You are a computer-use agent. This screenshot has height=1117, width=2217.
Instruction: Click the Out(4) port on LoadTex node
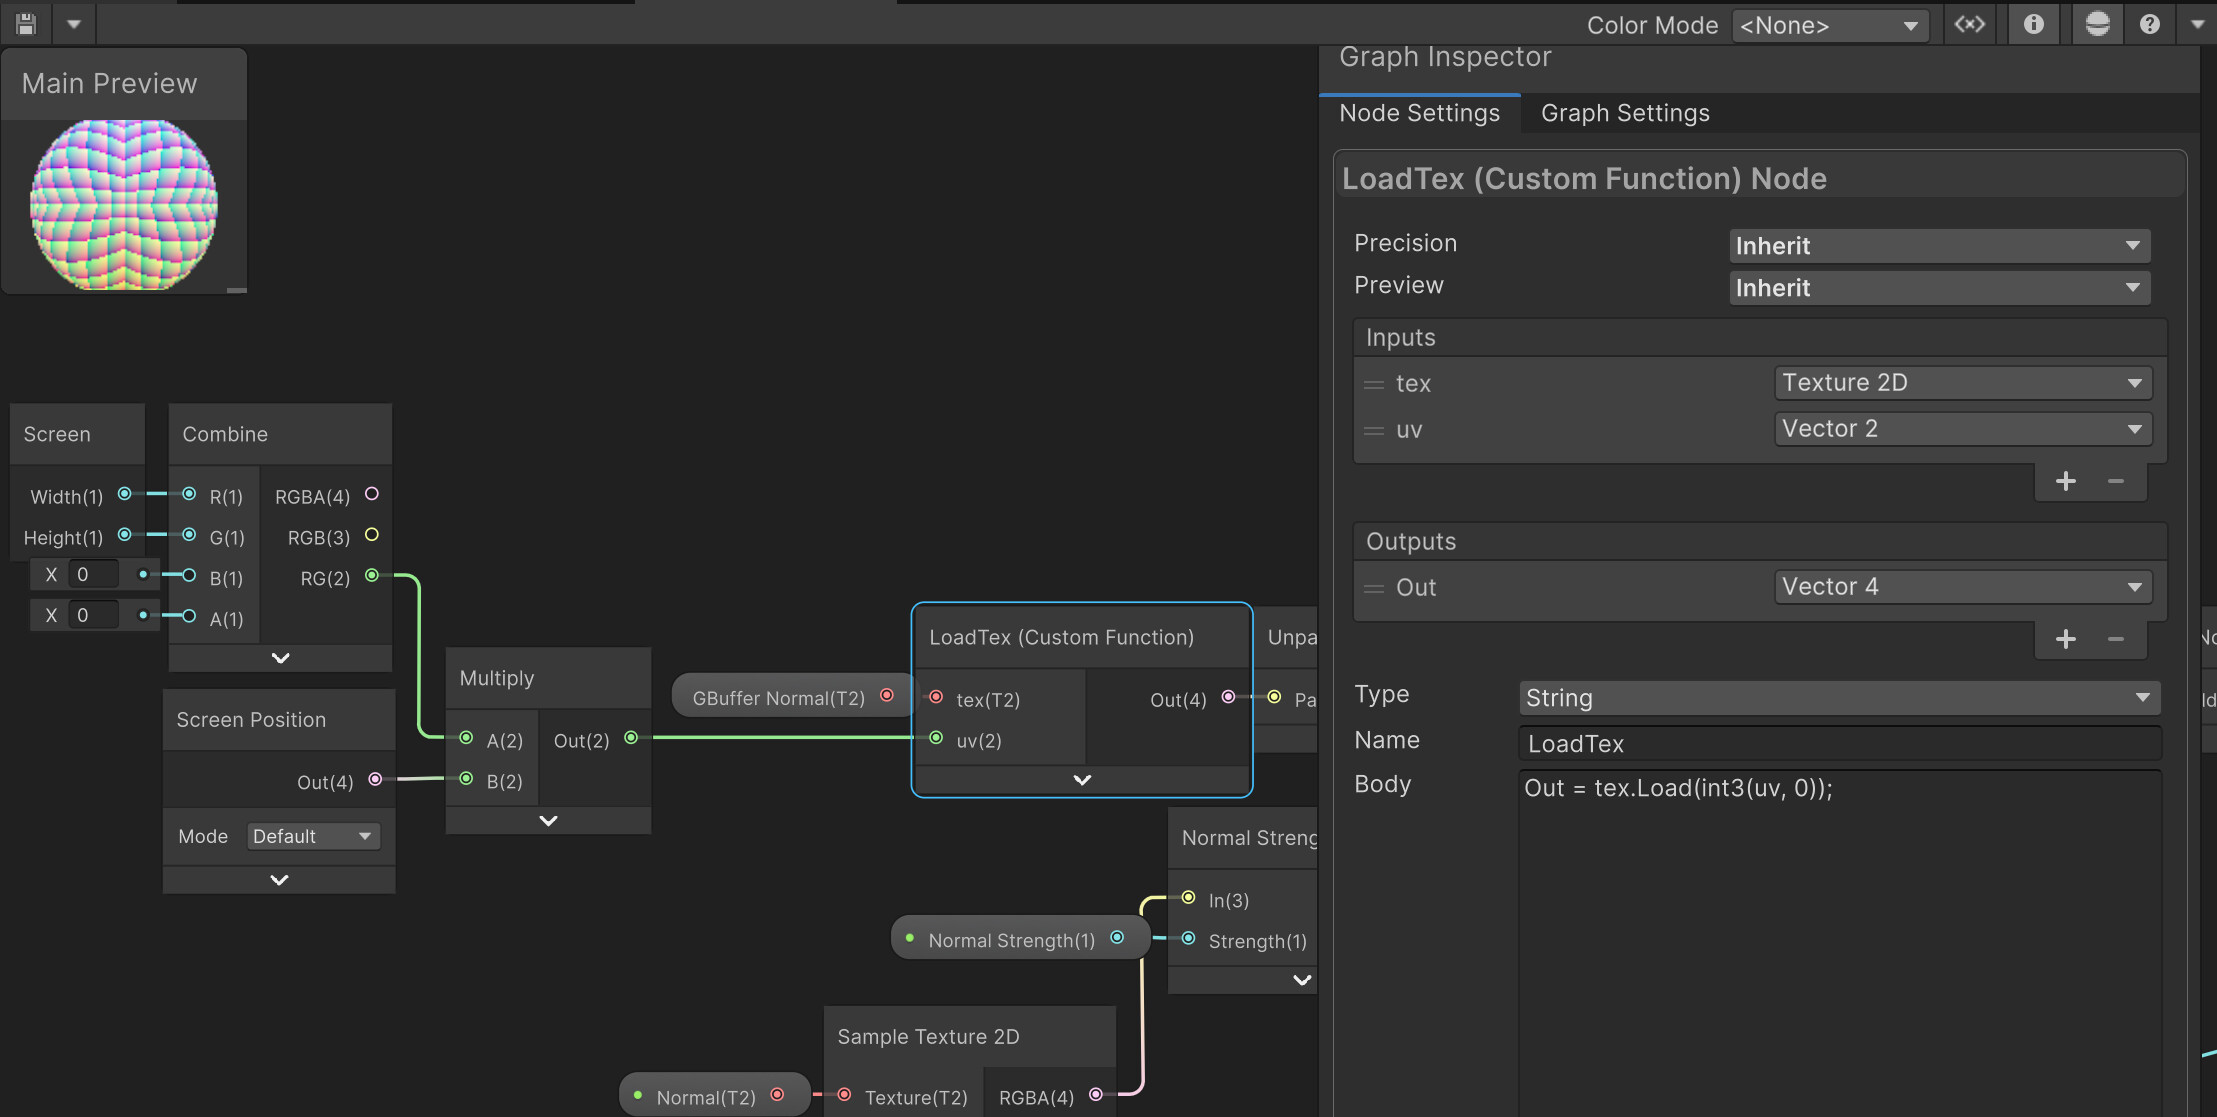1228,699
